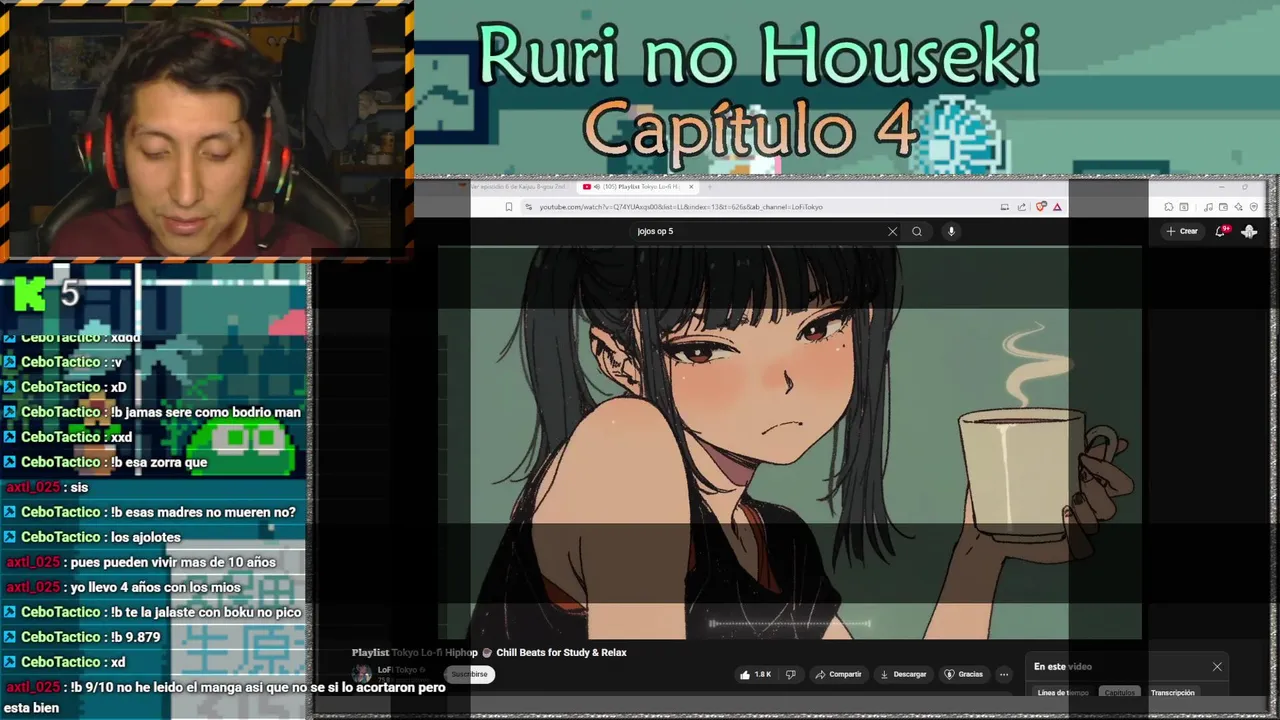Click the lo-fi girl video player

pyautogui.click(x=790, y=442)
